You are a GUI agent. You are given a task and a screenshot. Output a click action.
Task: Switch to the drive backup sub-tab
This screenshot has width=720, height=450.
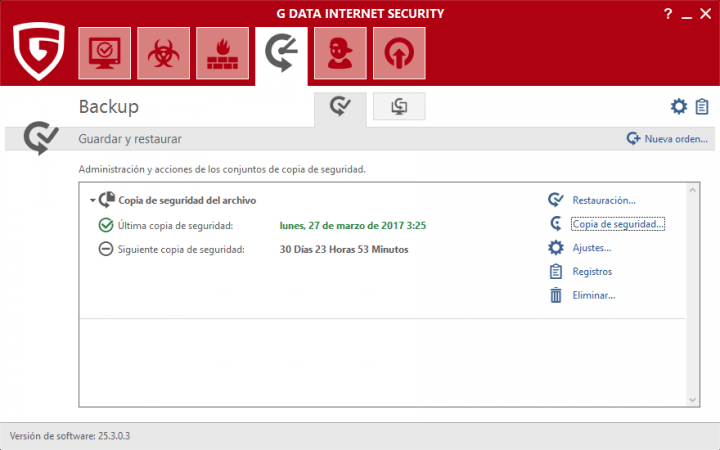(399, 107)
